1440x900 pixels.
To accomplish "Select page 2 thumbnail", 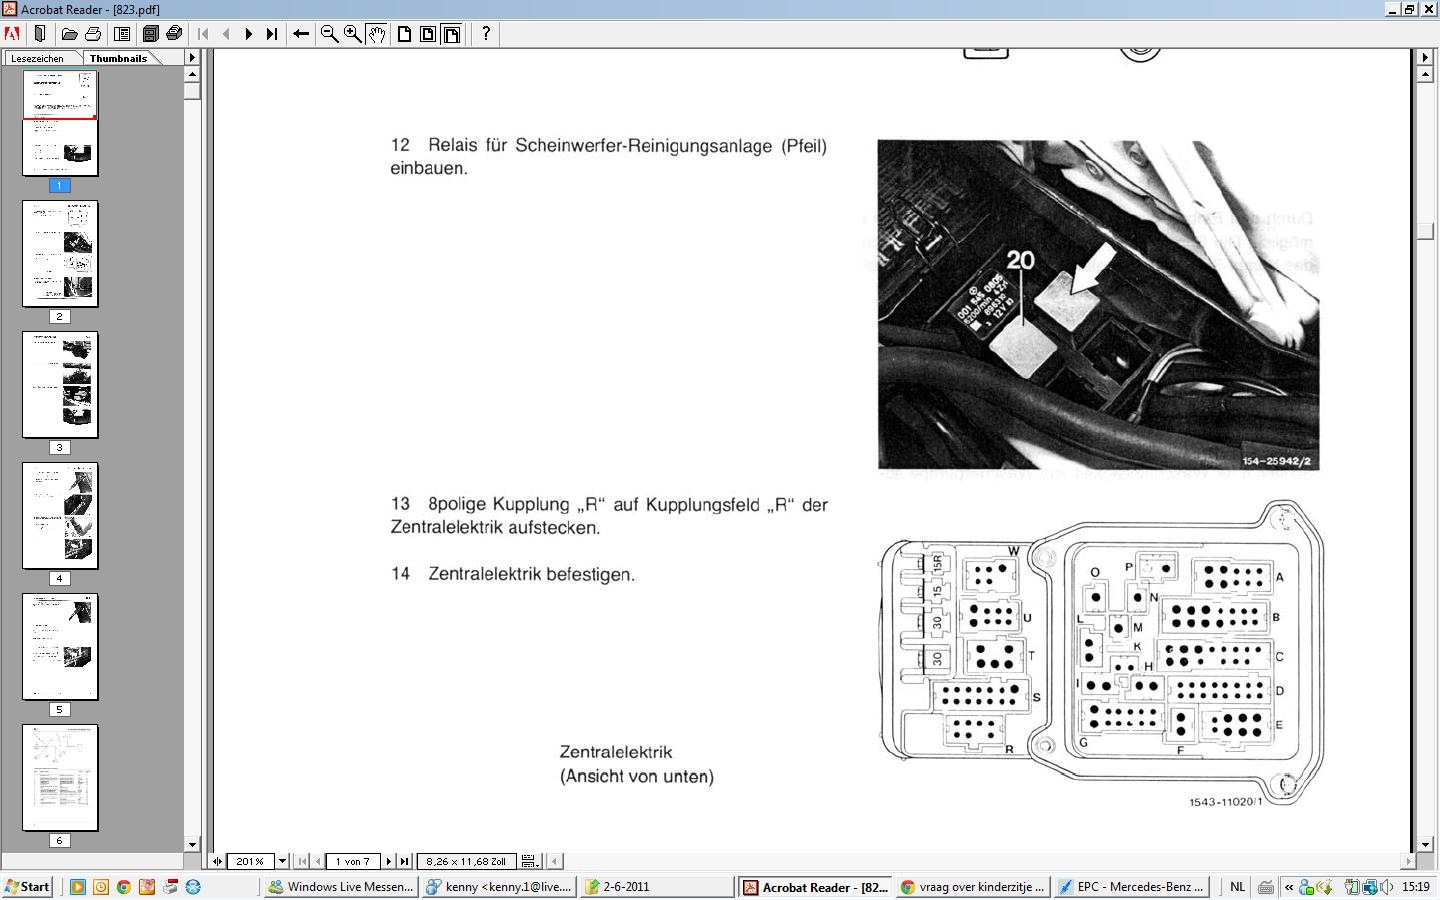I will click(x=60, y=254).
